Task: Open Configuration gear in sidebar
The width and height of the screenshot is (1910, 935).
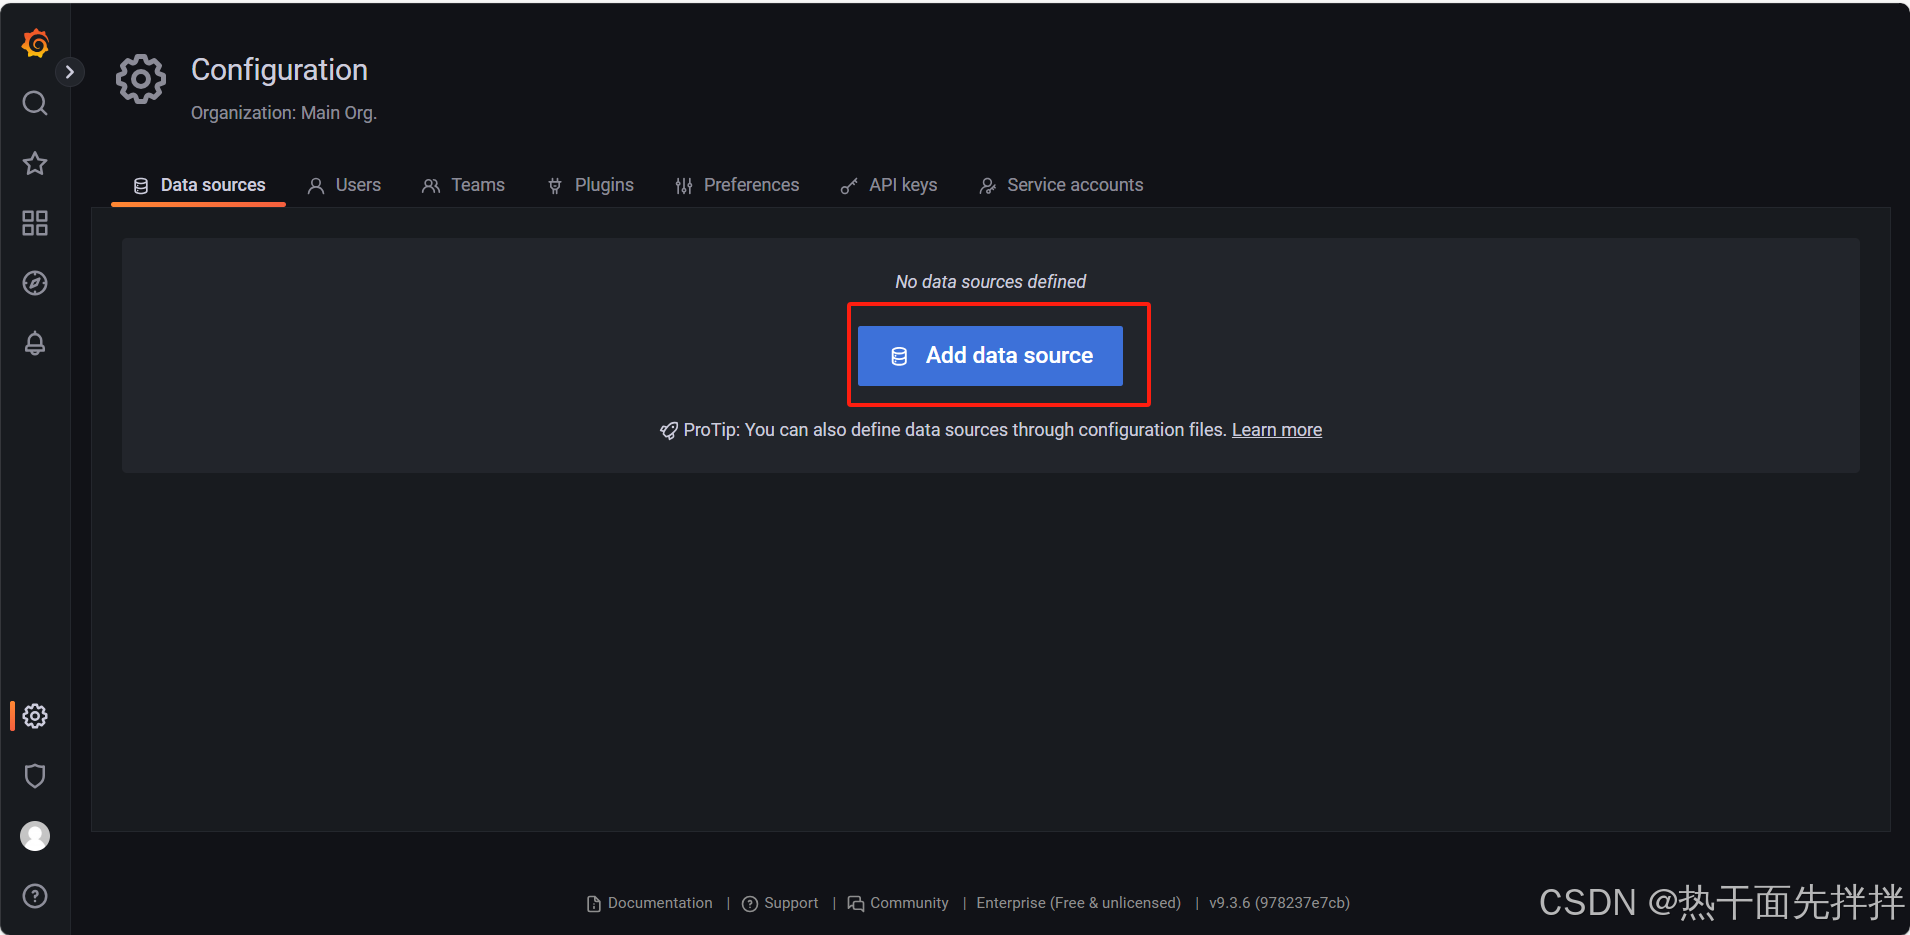Action: tap(35, 716)
